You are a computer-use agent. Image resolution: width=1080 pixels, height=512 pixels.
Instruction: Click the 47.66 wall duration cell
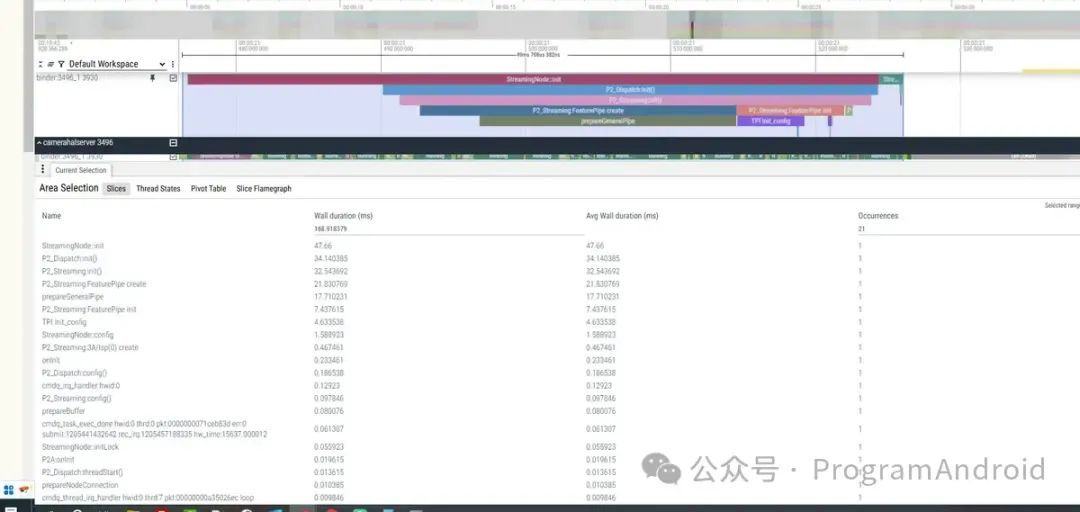coord(323,246)
